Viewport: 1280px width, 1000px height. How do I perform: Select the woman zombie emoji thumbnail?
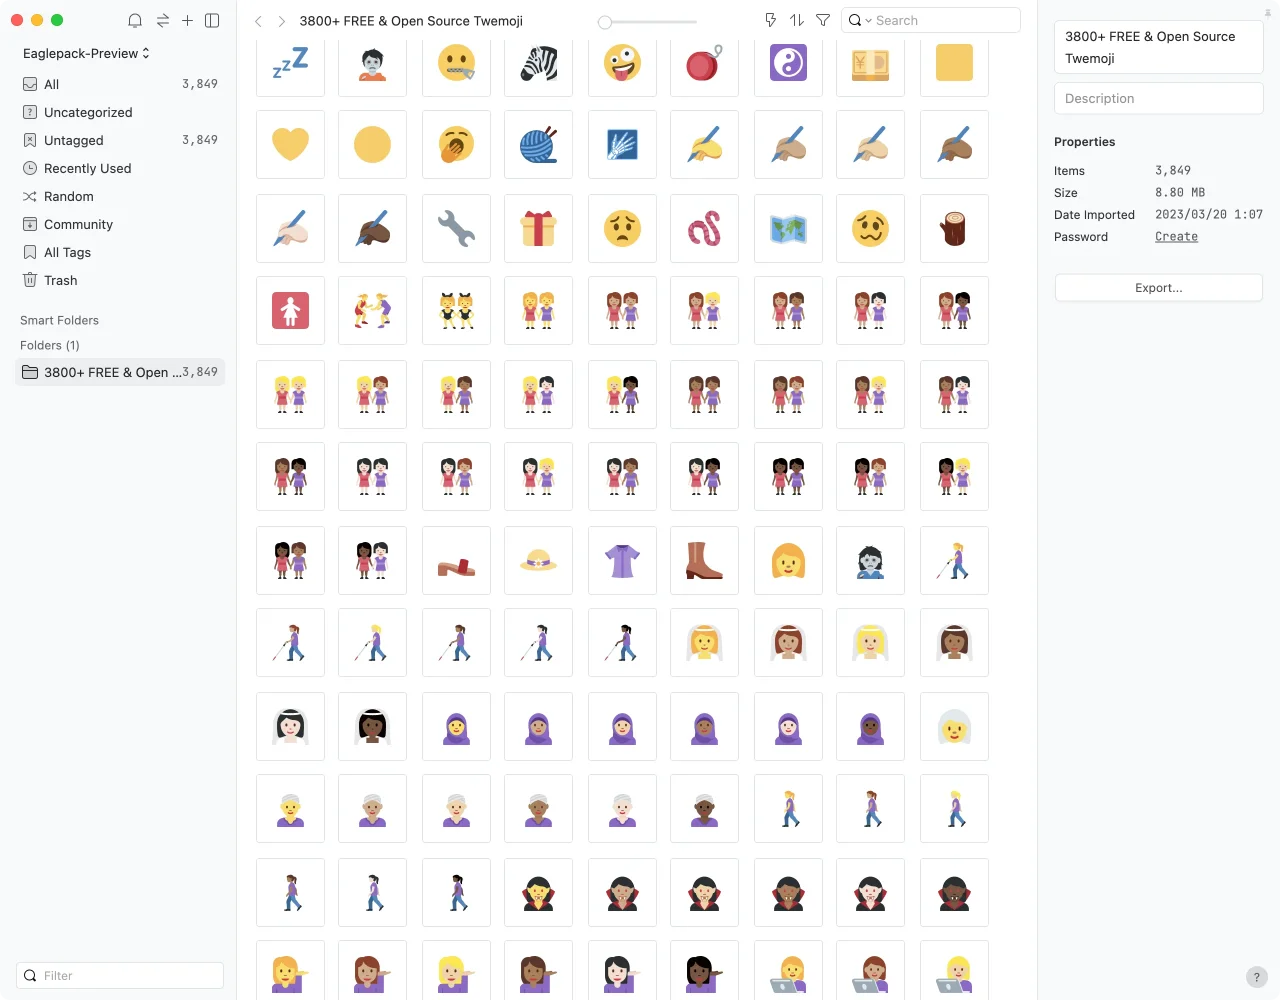coord(870,561)
